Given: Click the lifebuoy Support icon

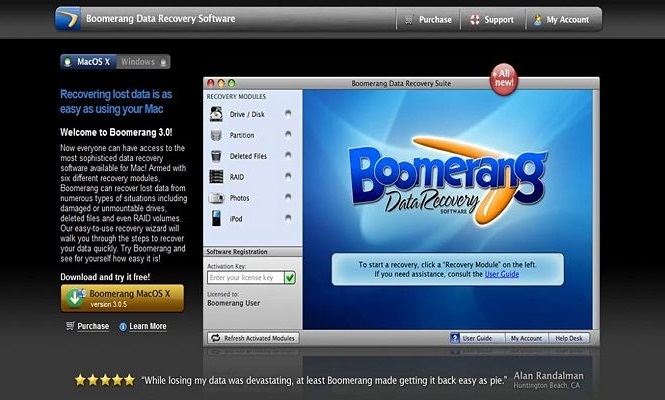Looking at the screenshot, I should [475, 20].
